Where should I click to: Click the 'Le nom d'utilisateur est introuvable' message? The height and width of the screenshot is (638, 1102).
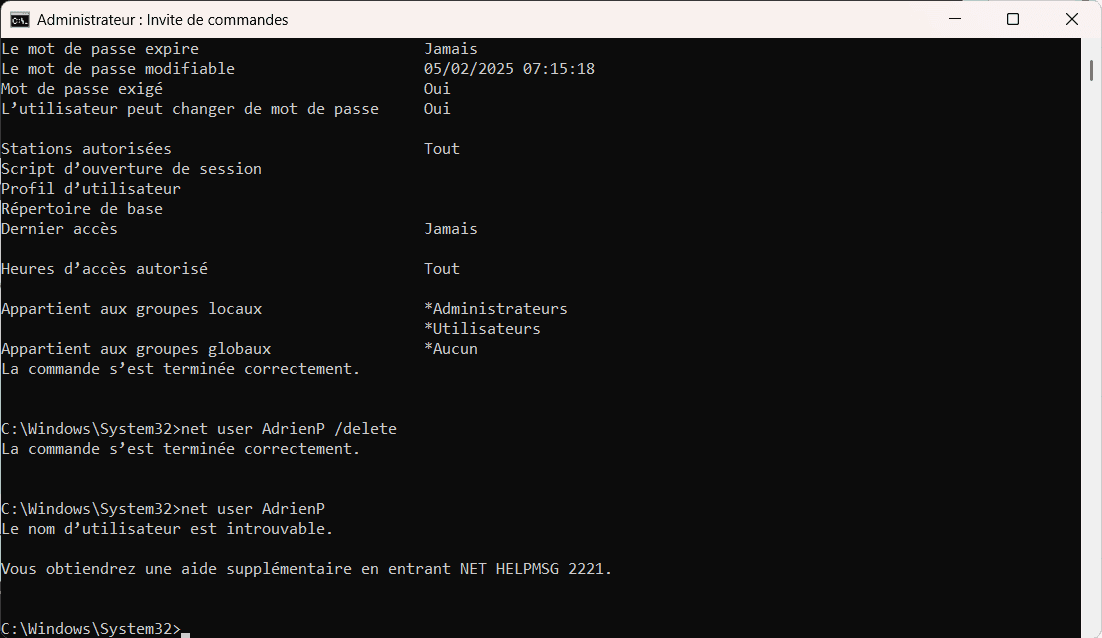pyautogui.click(x=167, y=528)
